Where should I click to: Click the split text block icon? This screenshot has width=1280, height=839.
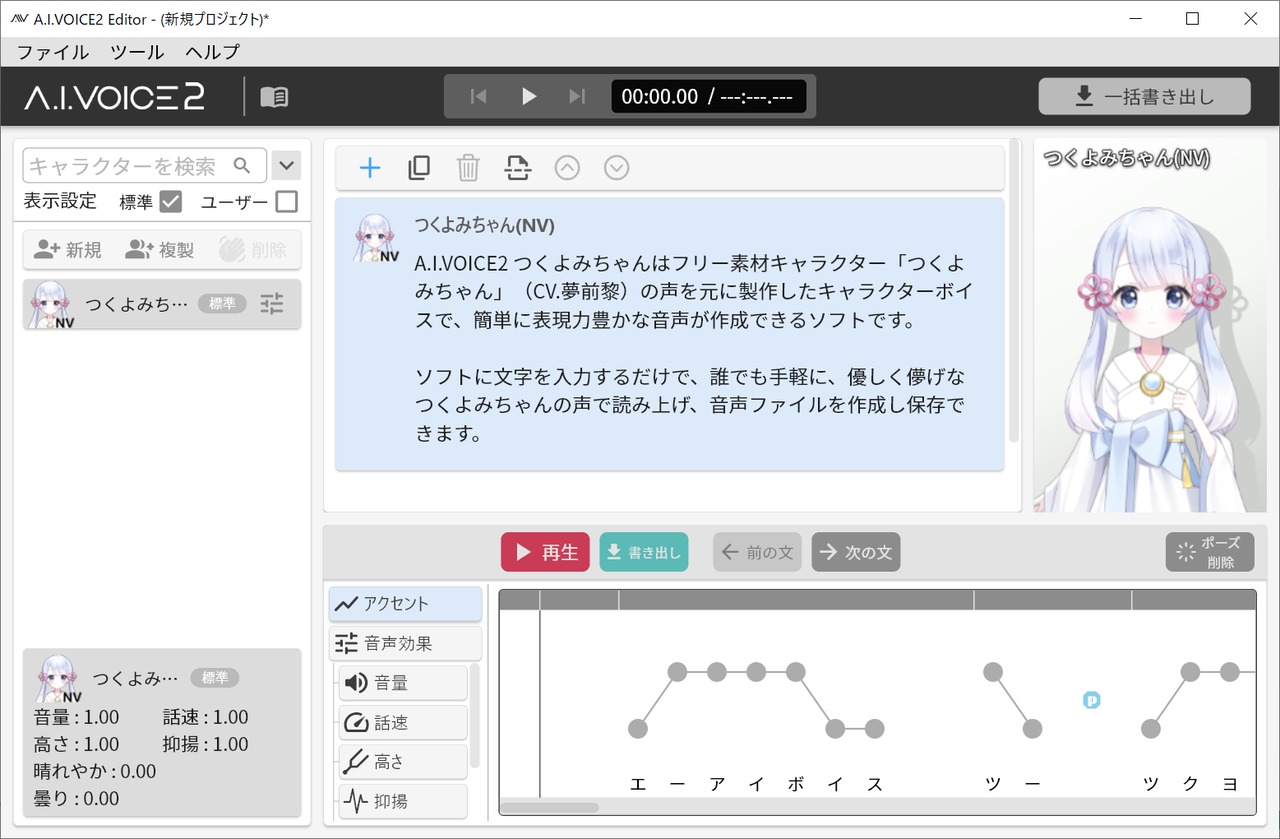click(x=517, y=168)
